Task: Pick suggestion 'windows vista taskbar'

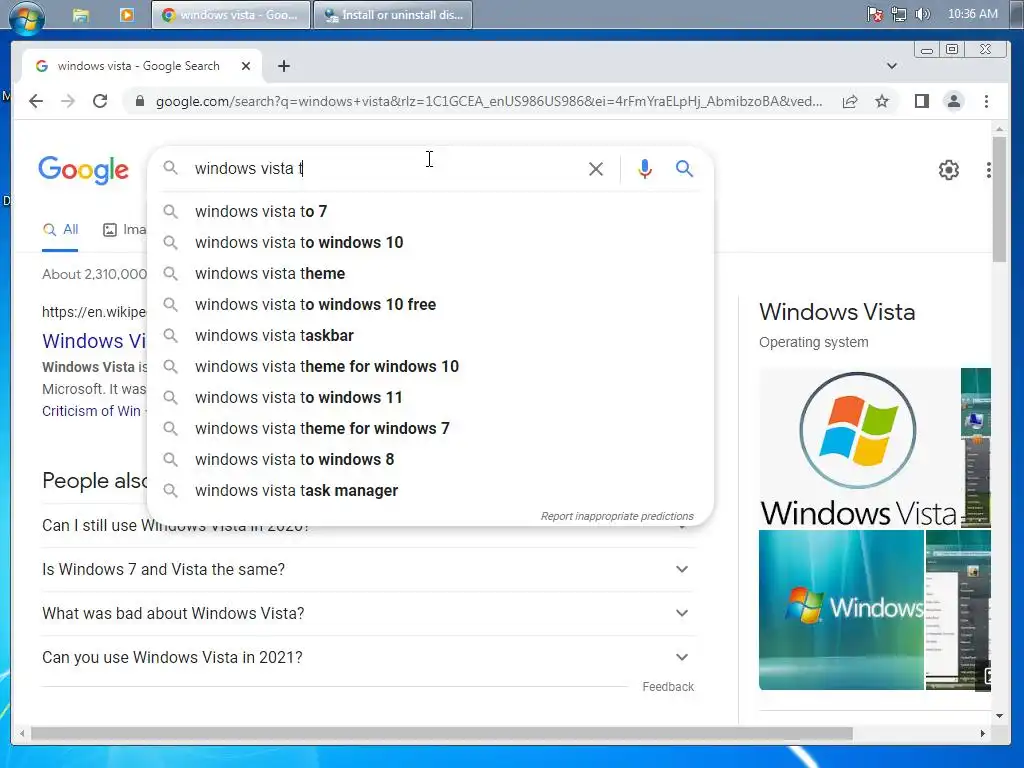Action: (431, 336)
